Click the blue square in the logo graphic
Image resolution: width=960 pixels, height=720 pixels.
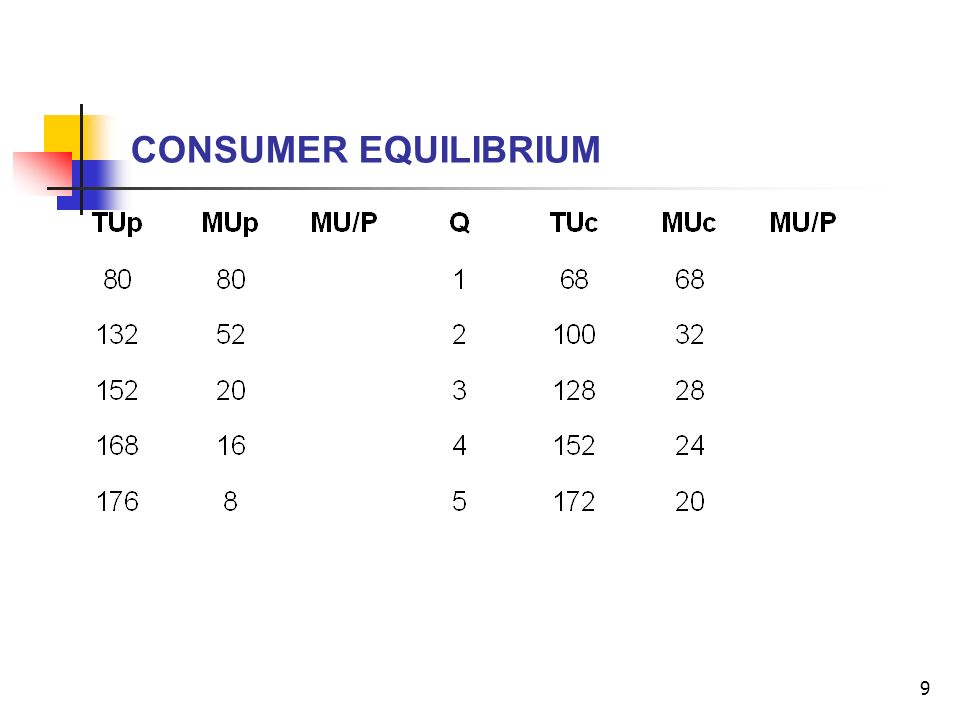click(92, 184)
